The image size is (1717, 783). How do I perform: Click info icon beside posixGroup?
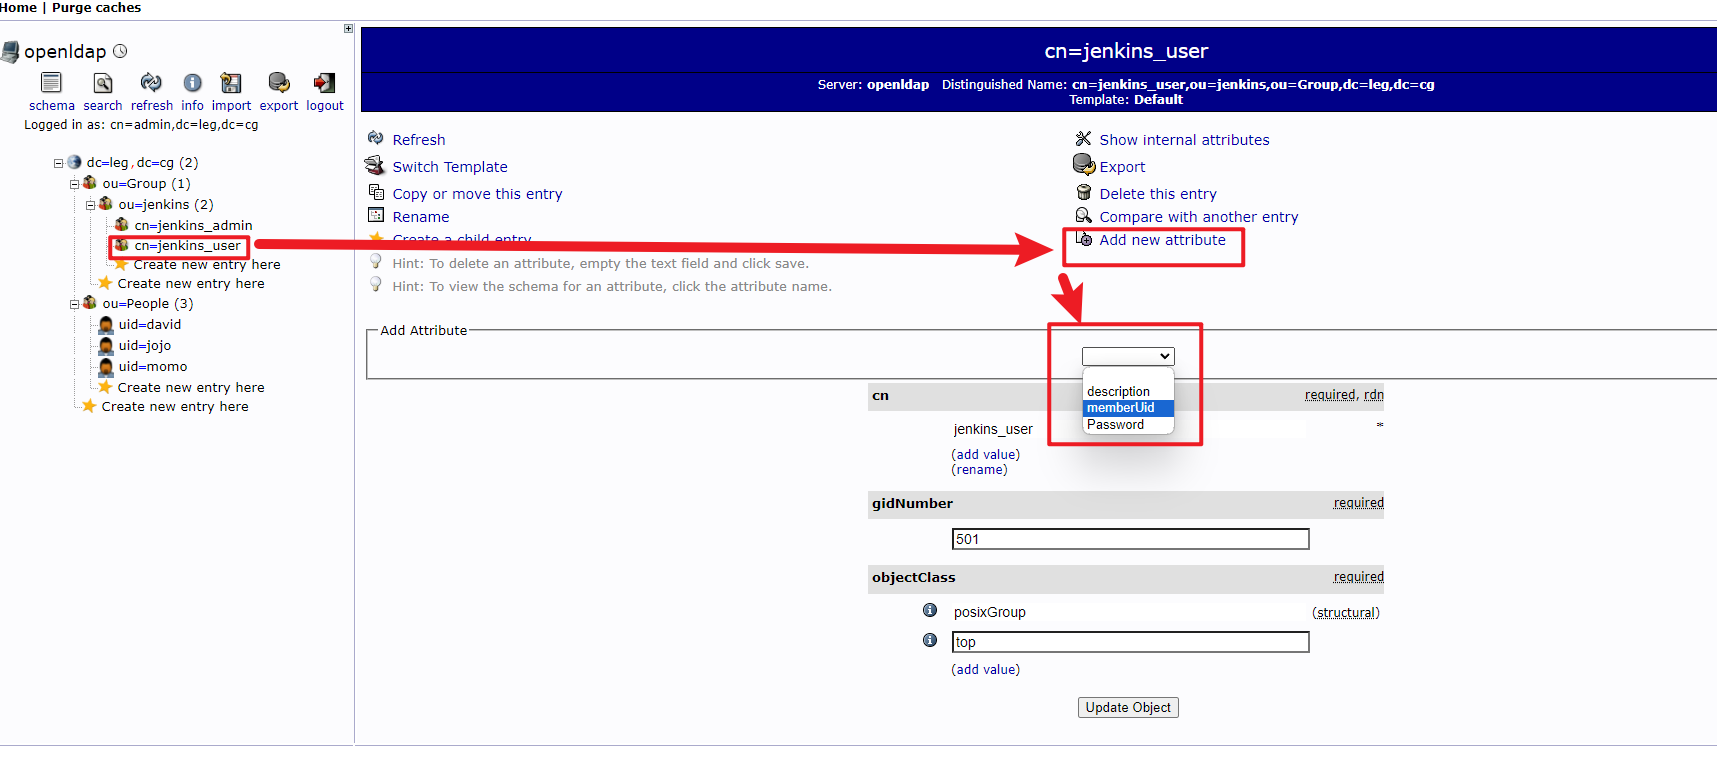[930, 611]
